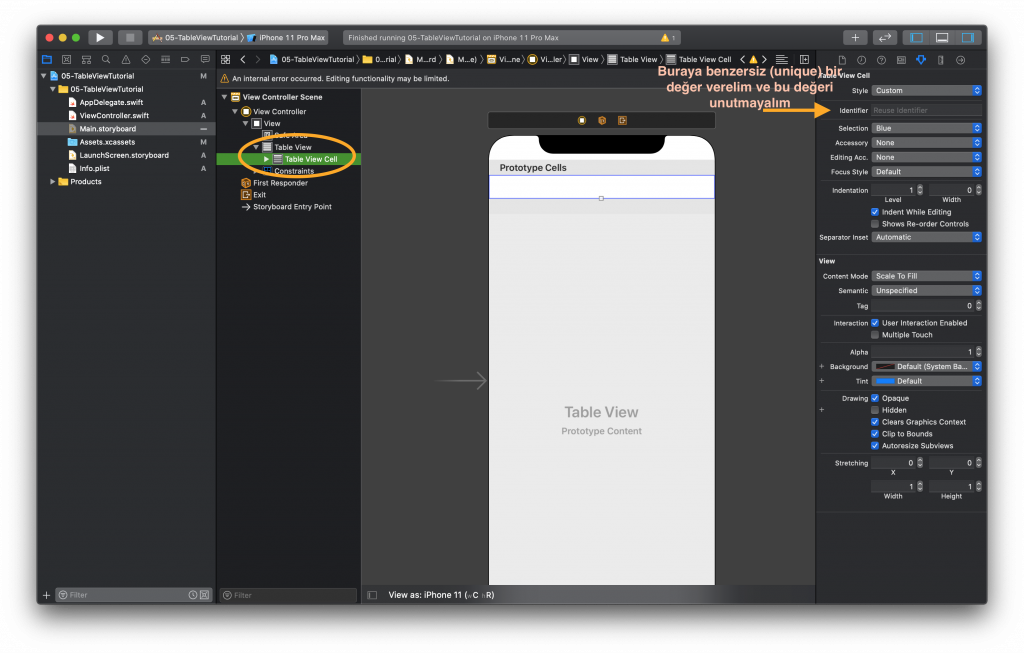This screenshot has height=653, width=1024.
Task: Open the Style dropdown set to Custom
Action: click(927, 91)
